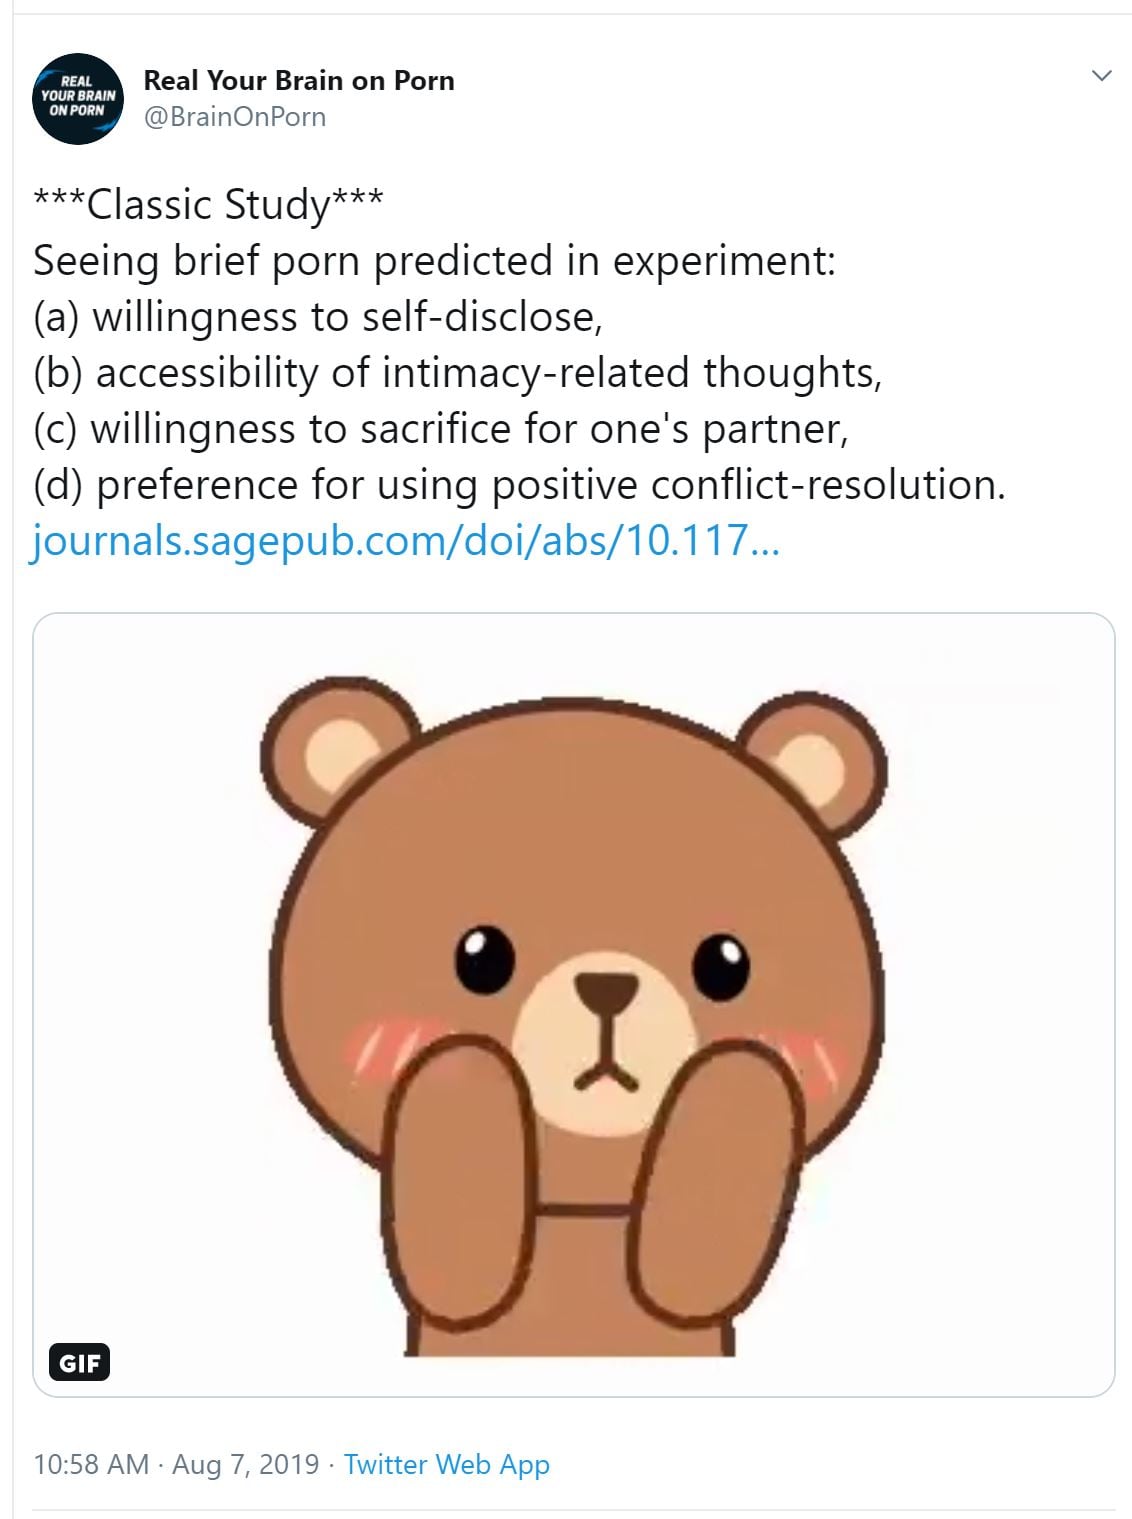Click the Twitter Web App source link

446,1464
